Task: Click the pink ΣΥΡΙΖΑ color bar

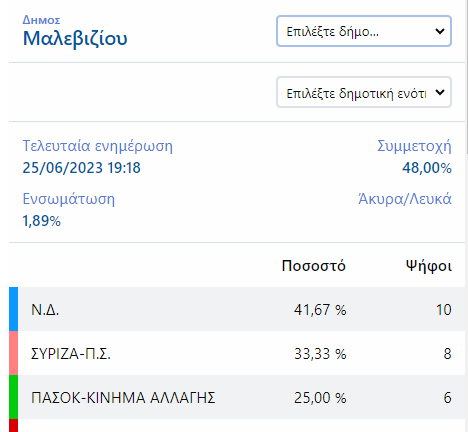Action: 13,353
